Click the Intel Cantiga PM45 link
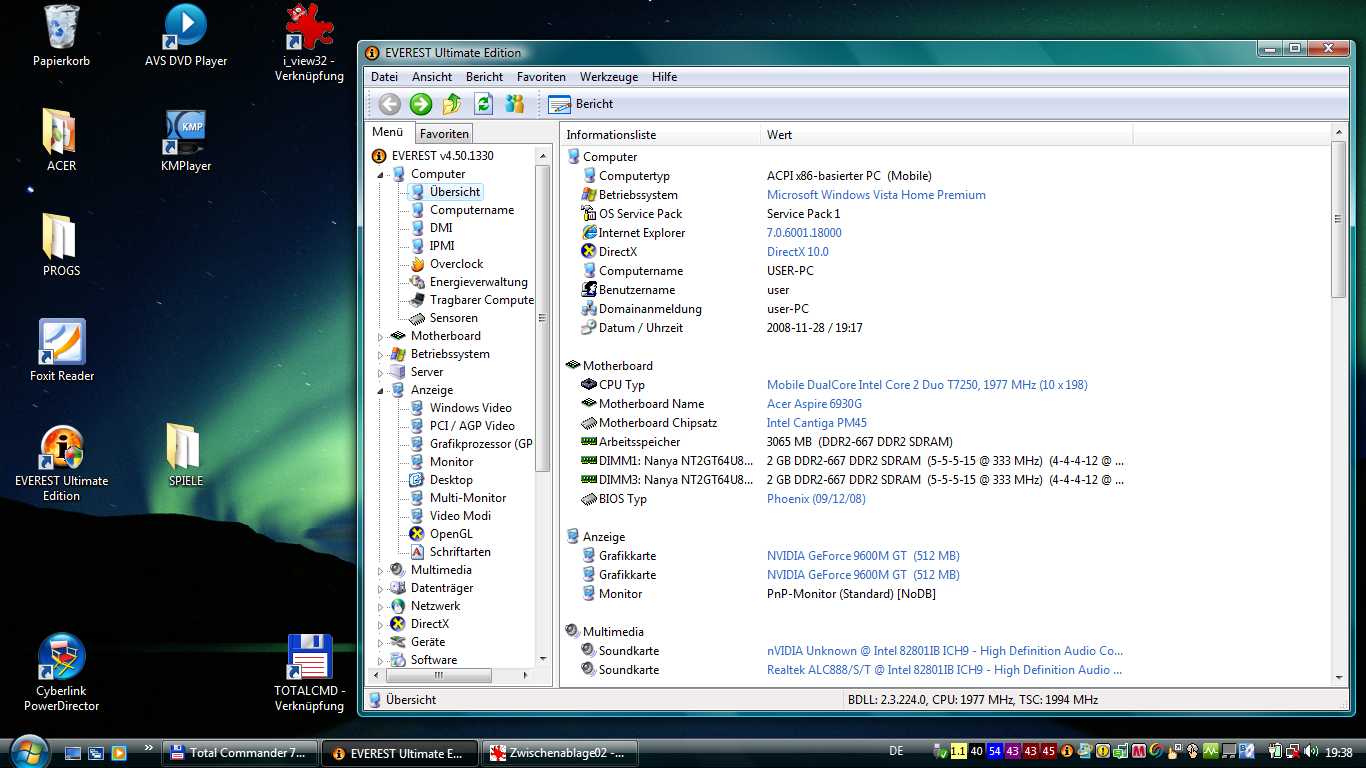This screenshot has height=768, width=1366. 816,423
